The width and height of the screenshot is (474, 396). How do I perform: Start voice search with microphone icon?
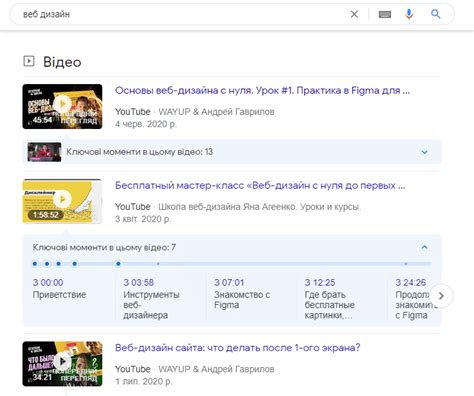[x=409, y=14]
